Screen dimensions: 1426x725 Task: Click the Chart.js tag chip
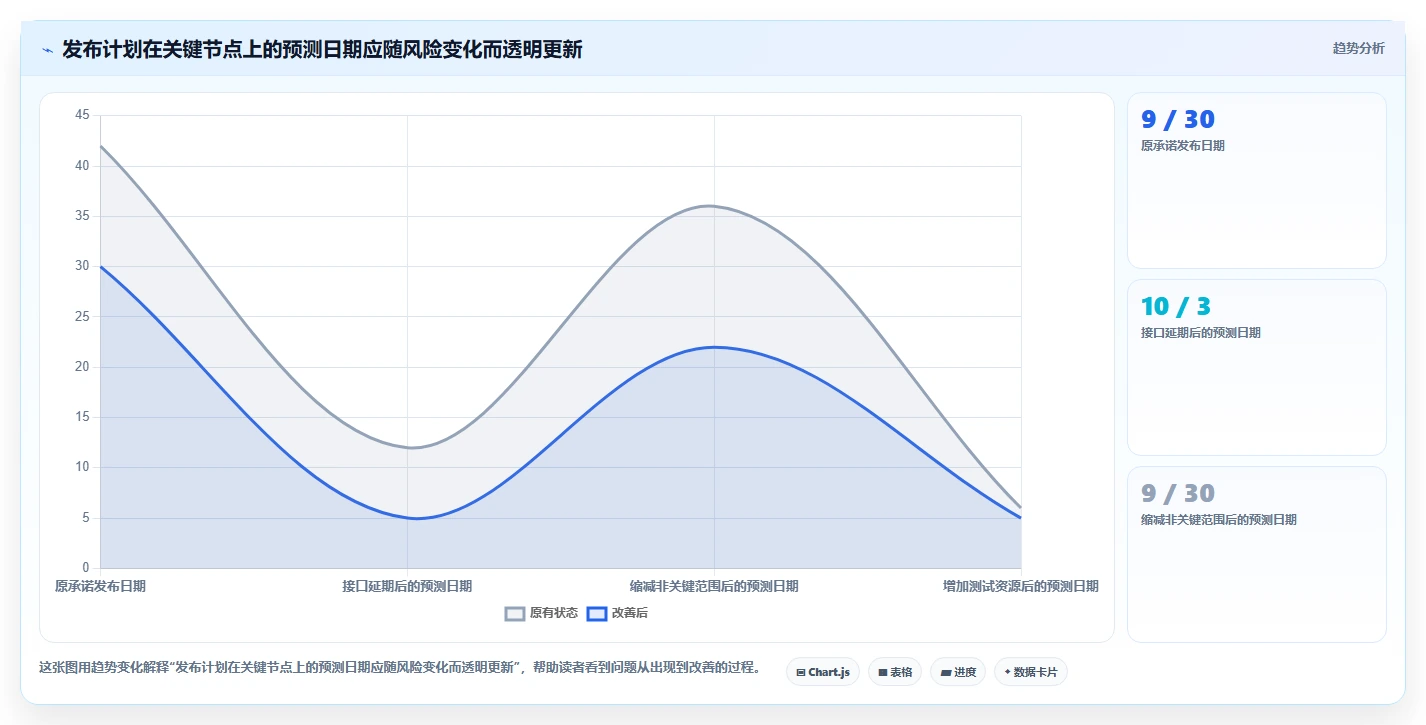point(823,672)
